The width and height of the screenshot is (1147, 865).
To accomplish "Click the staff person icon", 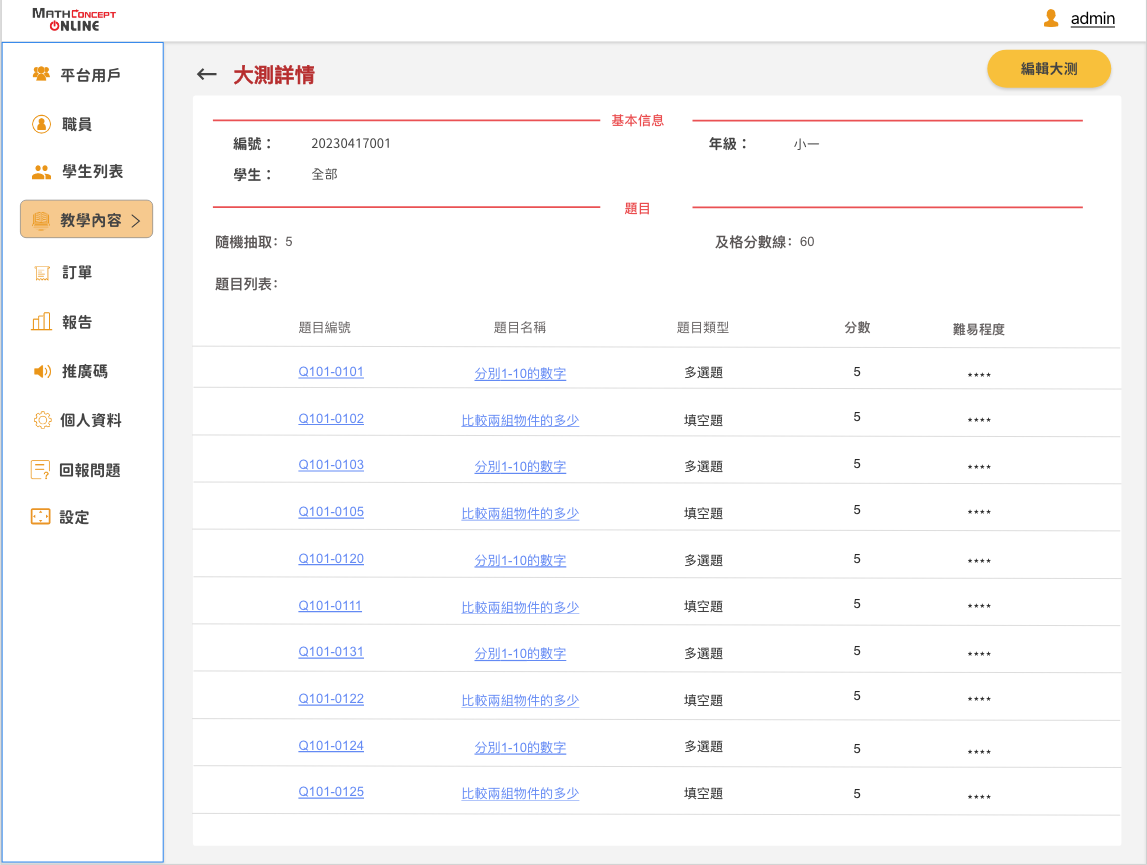I will tap(42, 124).
